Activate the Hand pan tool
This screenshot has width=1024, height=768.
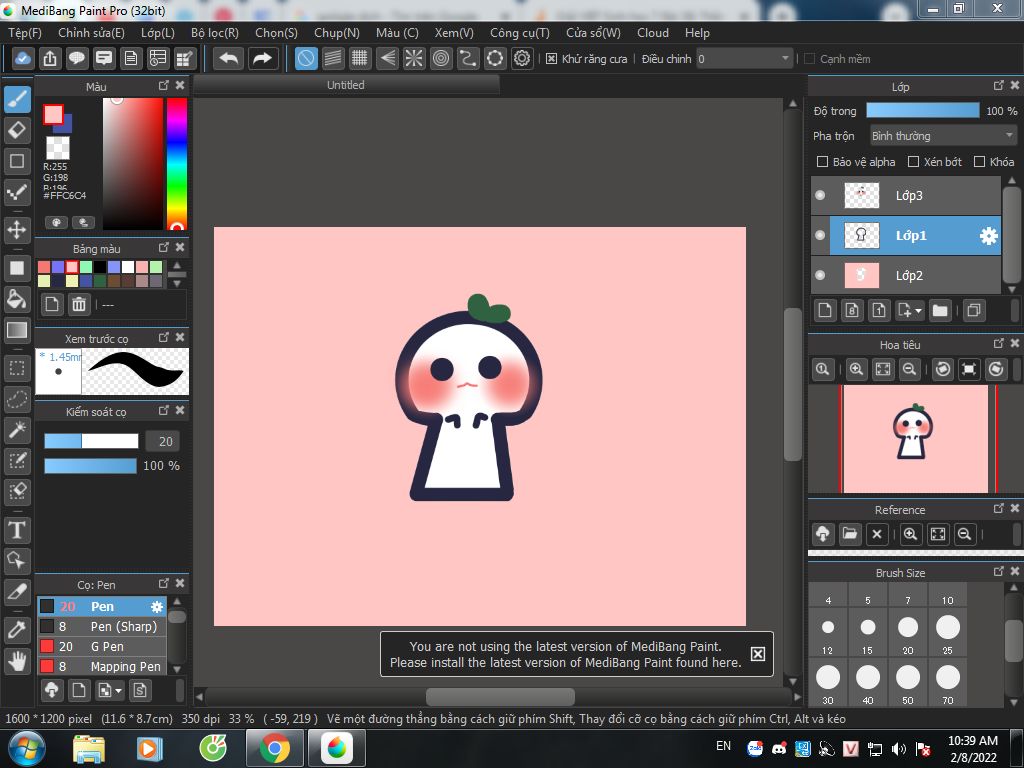pos(18,661)
